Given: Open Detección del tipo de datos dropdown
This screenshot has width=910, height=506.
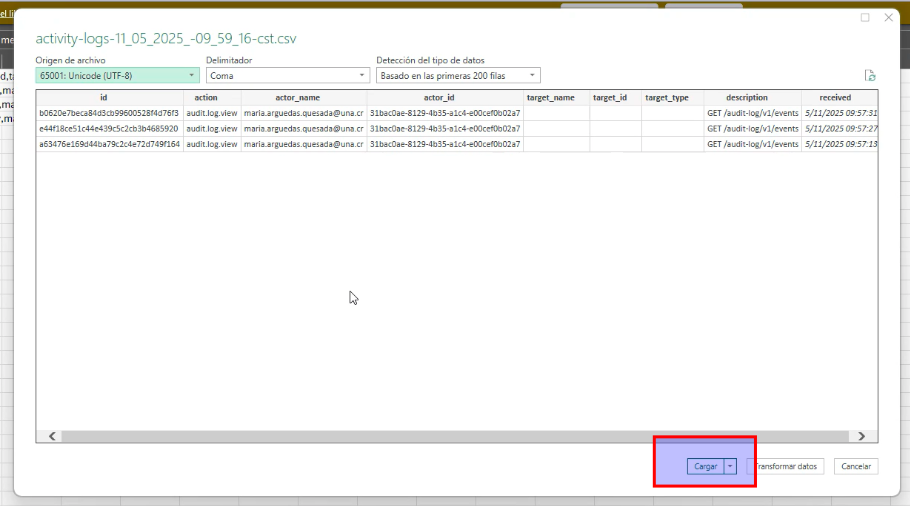Looking at the screenshot, I should [458, 76].
